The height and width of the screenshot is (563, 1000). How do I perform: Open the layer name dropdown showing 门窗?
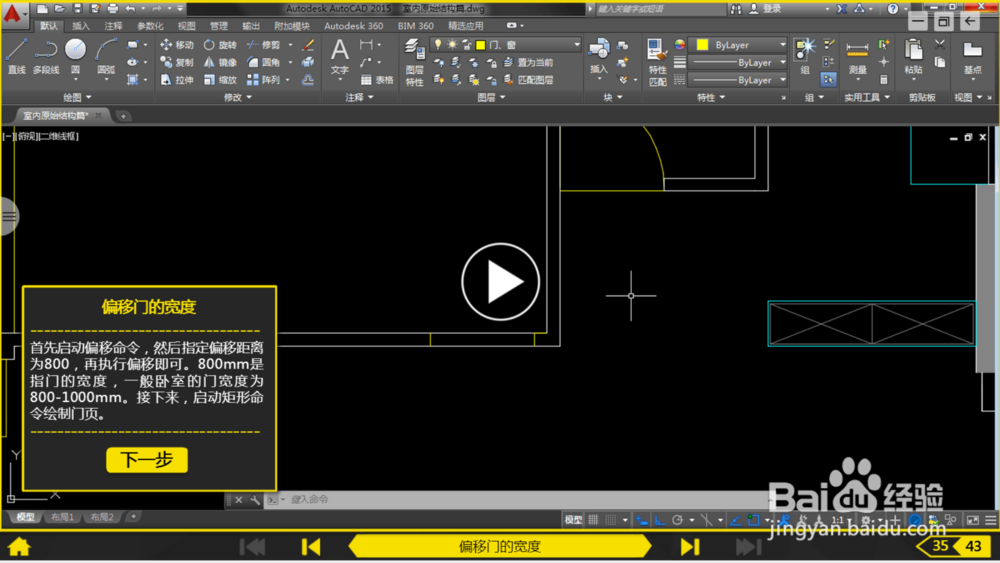click(506, 45)
